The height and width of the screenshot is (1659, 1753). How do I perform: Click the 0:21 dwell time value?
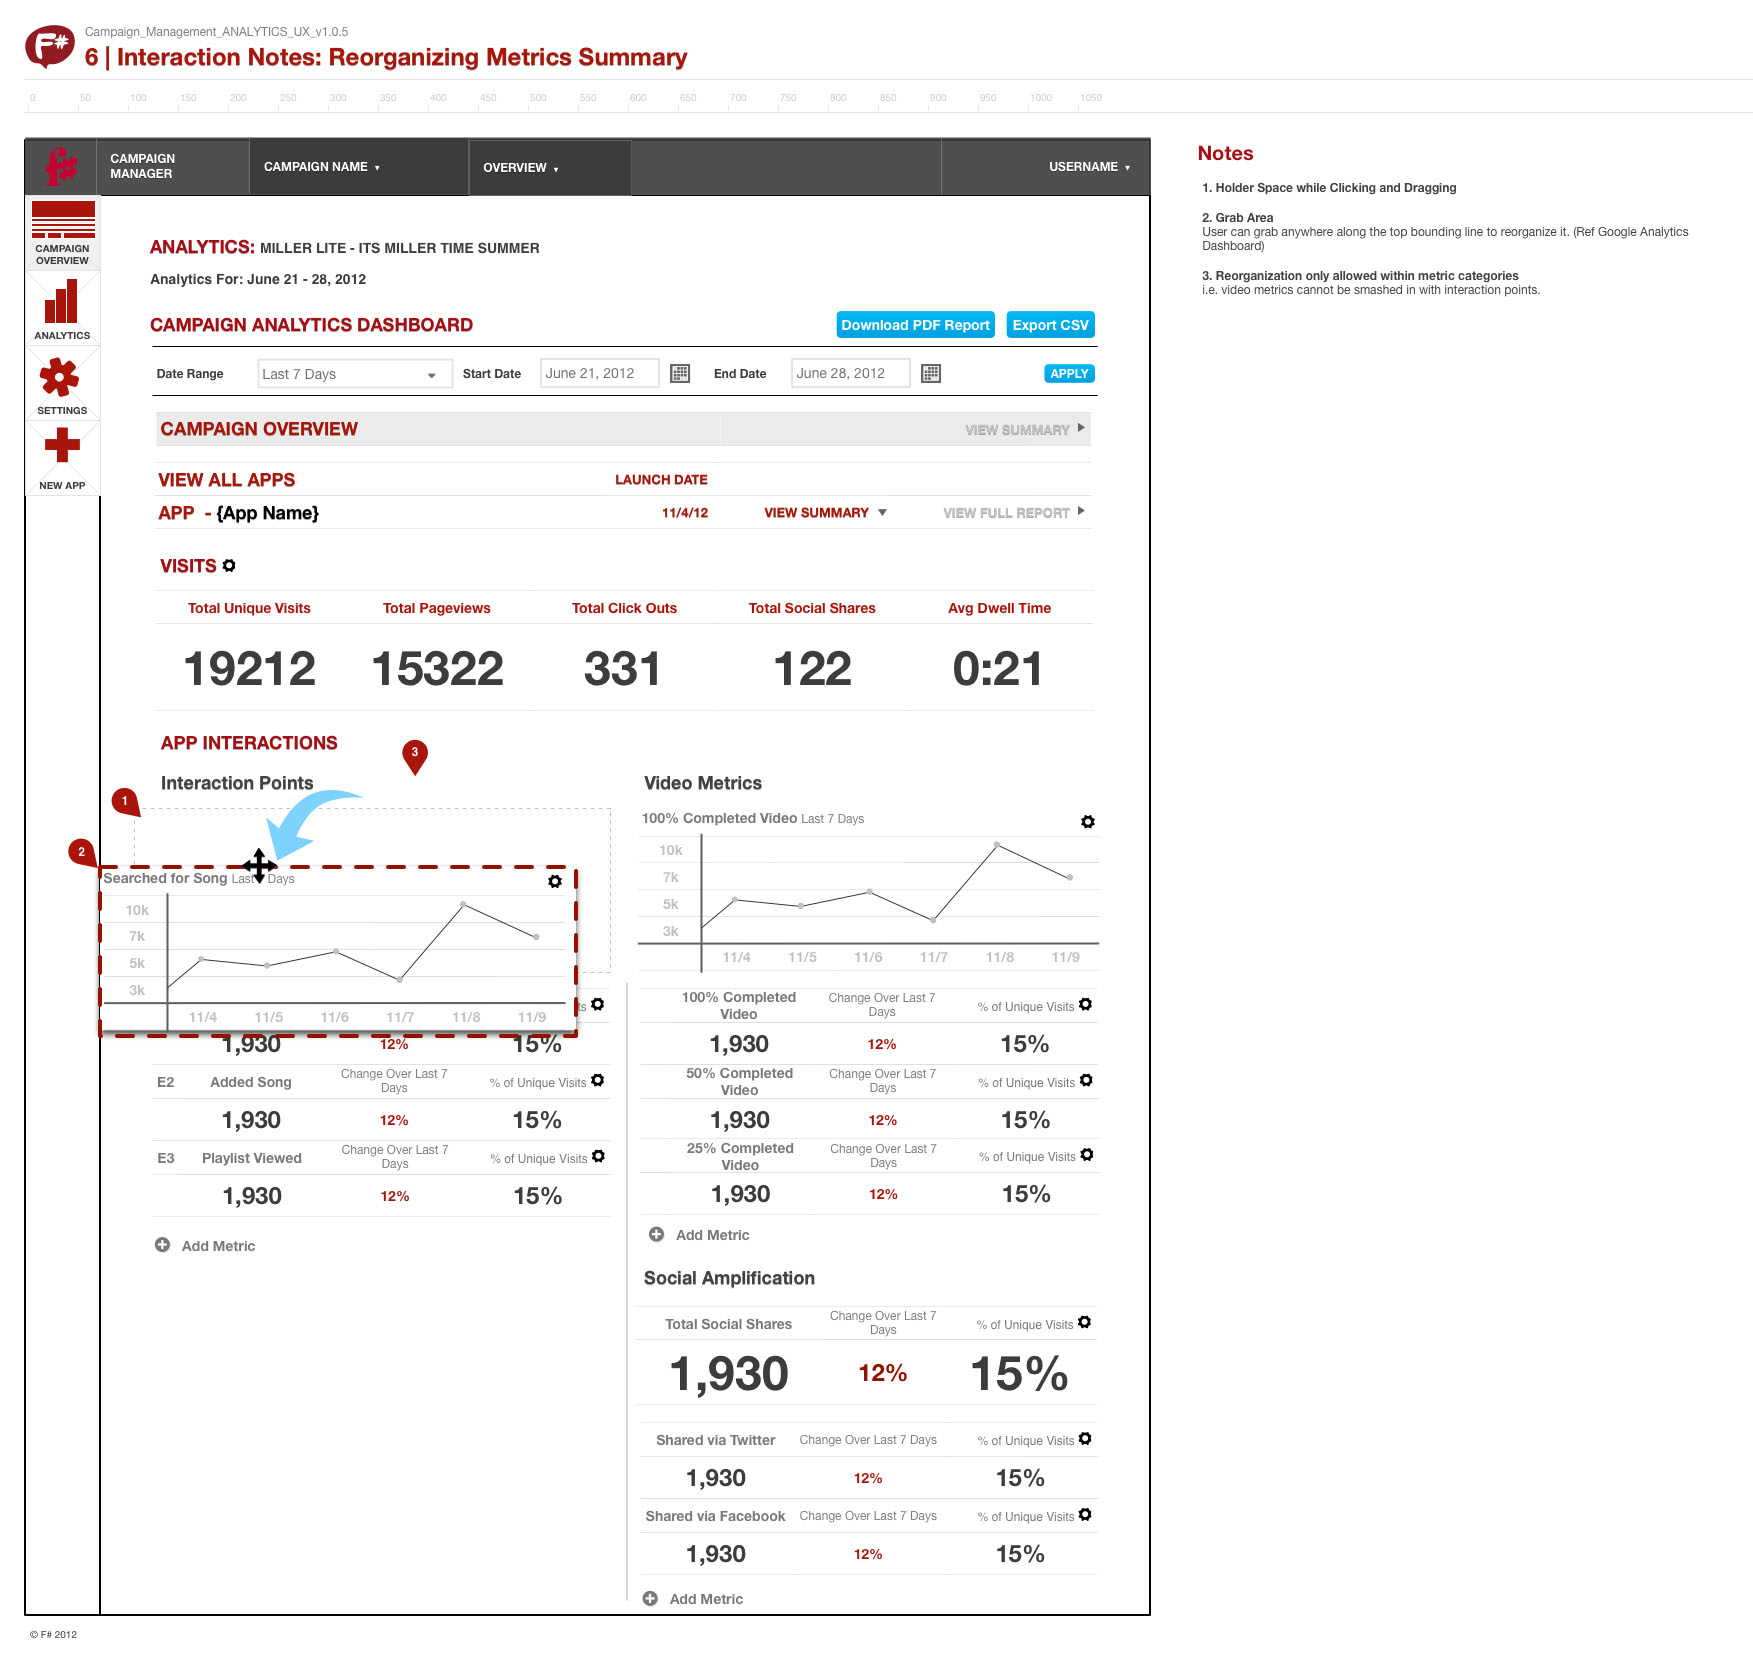(x=998, y=669)
